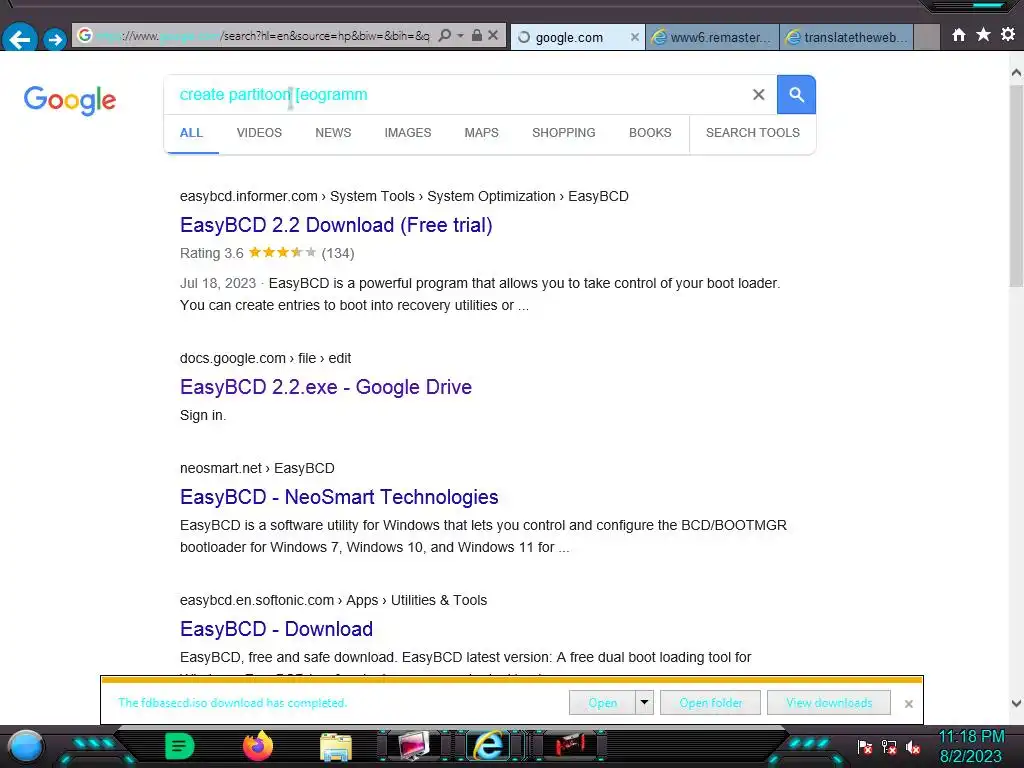This screenshot has width=1024, height=768.
Task: Select the MAPS results tab
Action: click(481, 133)
